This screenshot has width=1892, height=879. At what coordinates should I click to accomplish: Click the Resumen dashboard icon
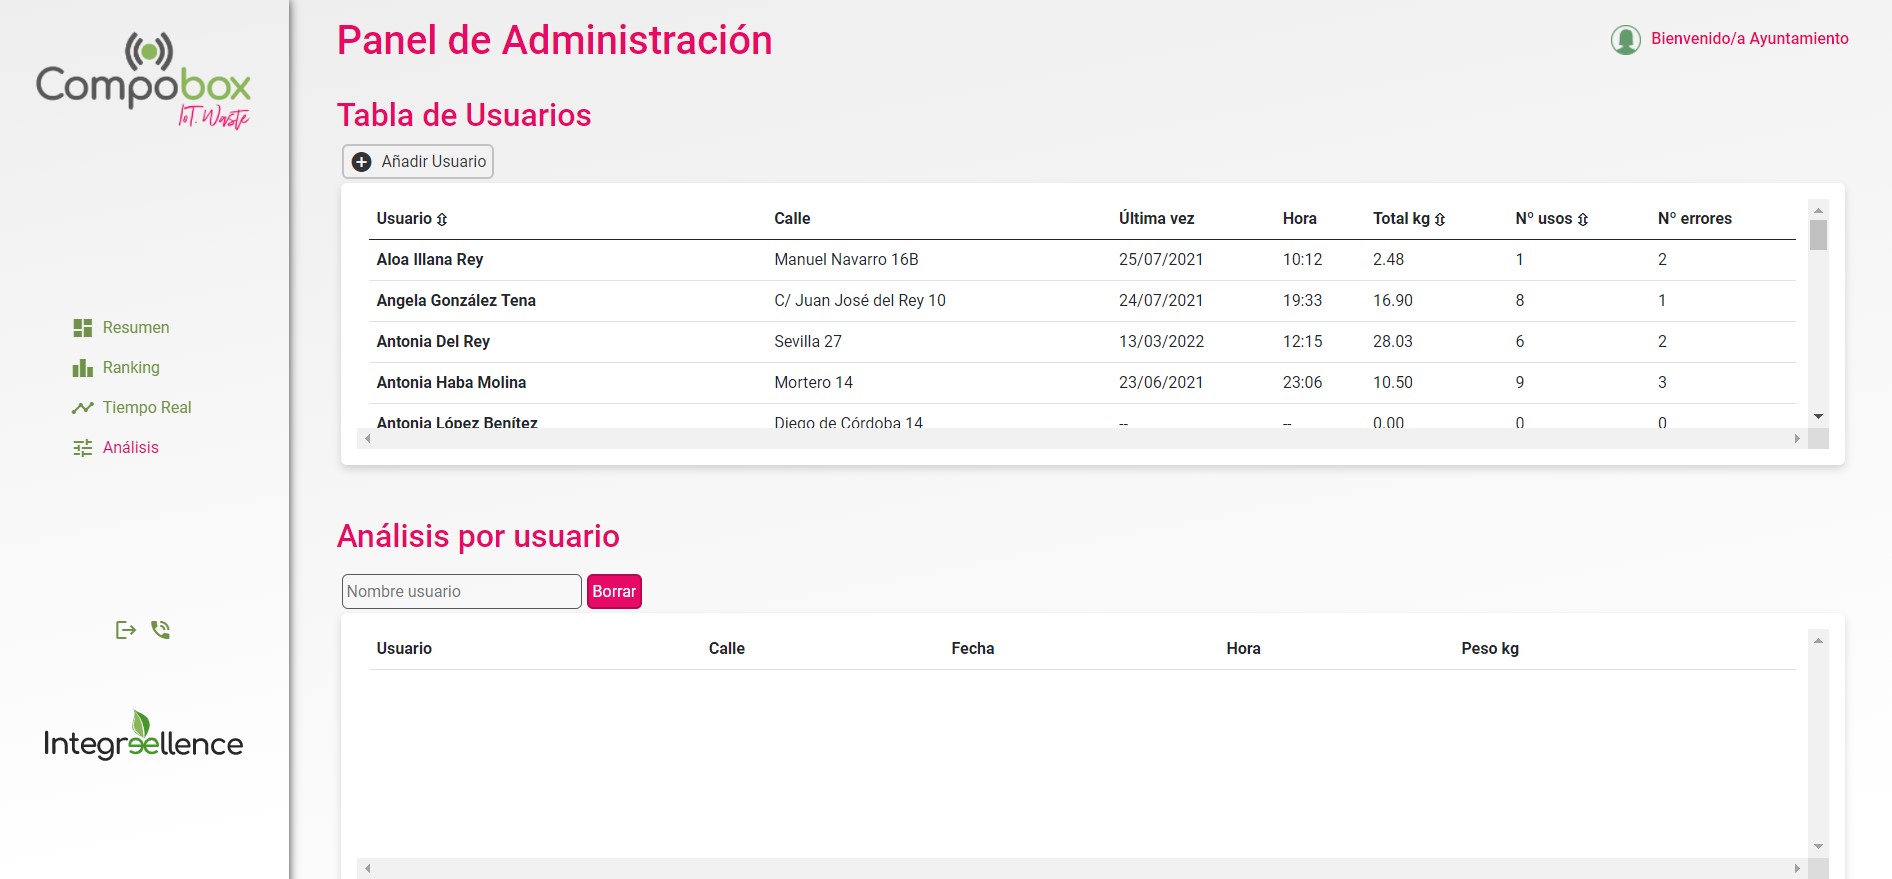(82, 328)
